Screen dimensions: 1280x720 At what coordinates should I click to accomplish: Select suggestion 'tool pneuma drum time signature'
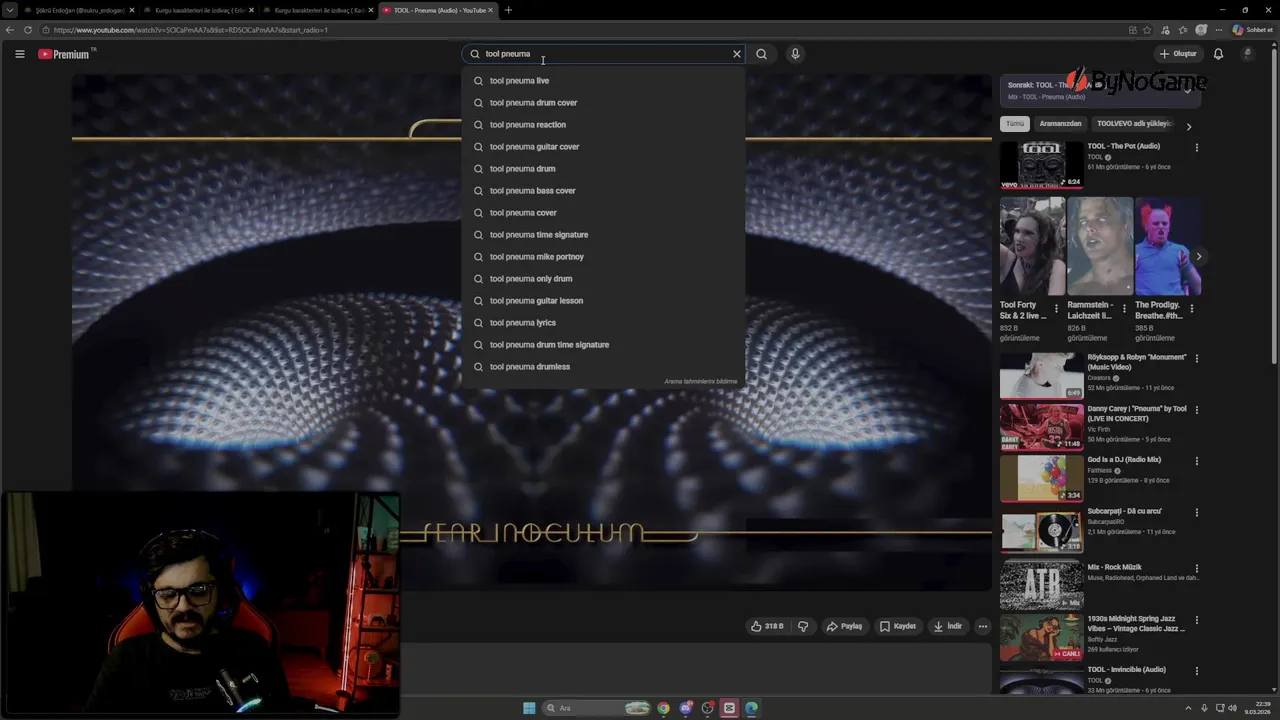pos(604,345)
